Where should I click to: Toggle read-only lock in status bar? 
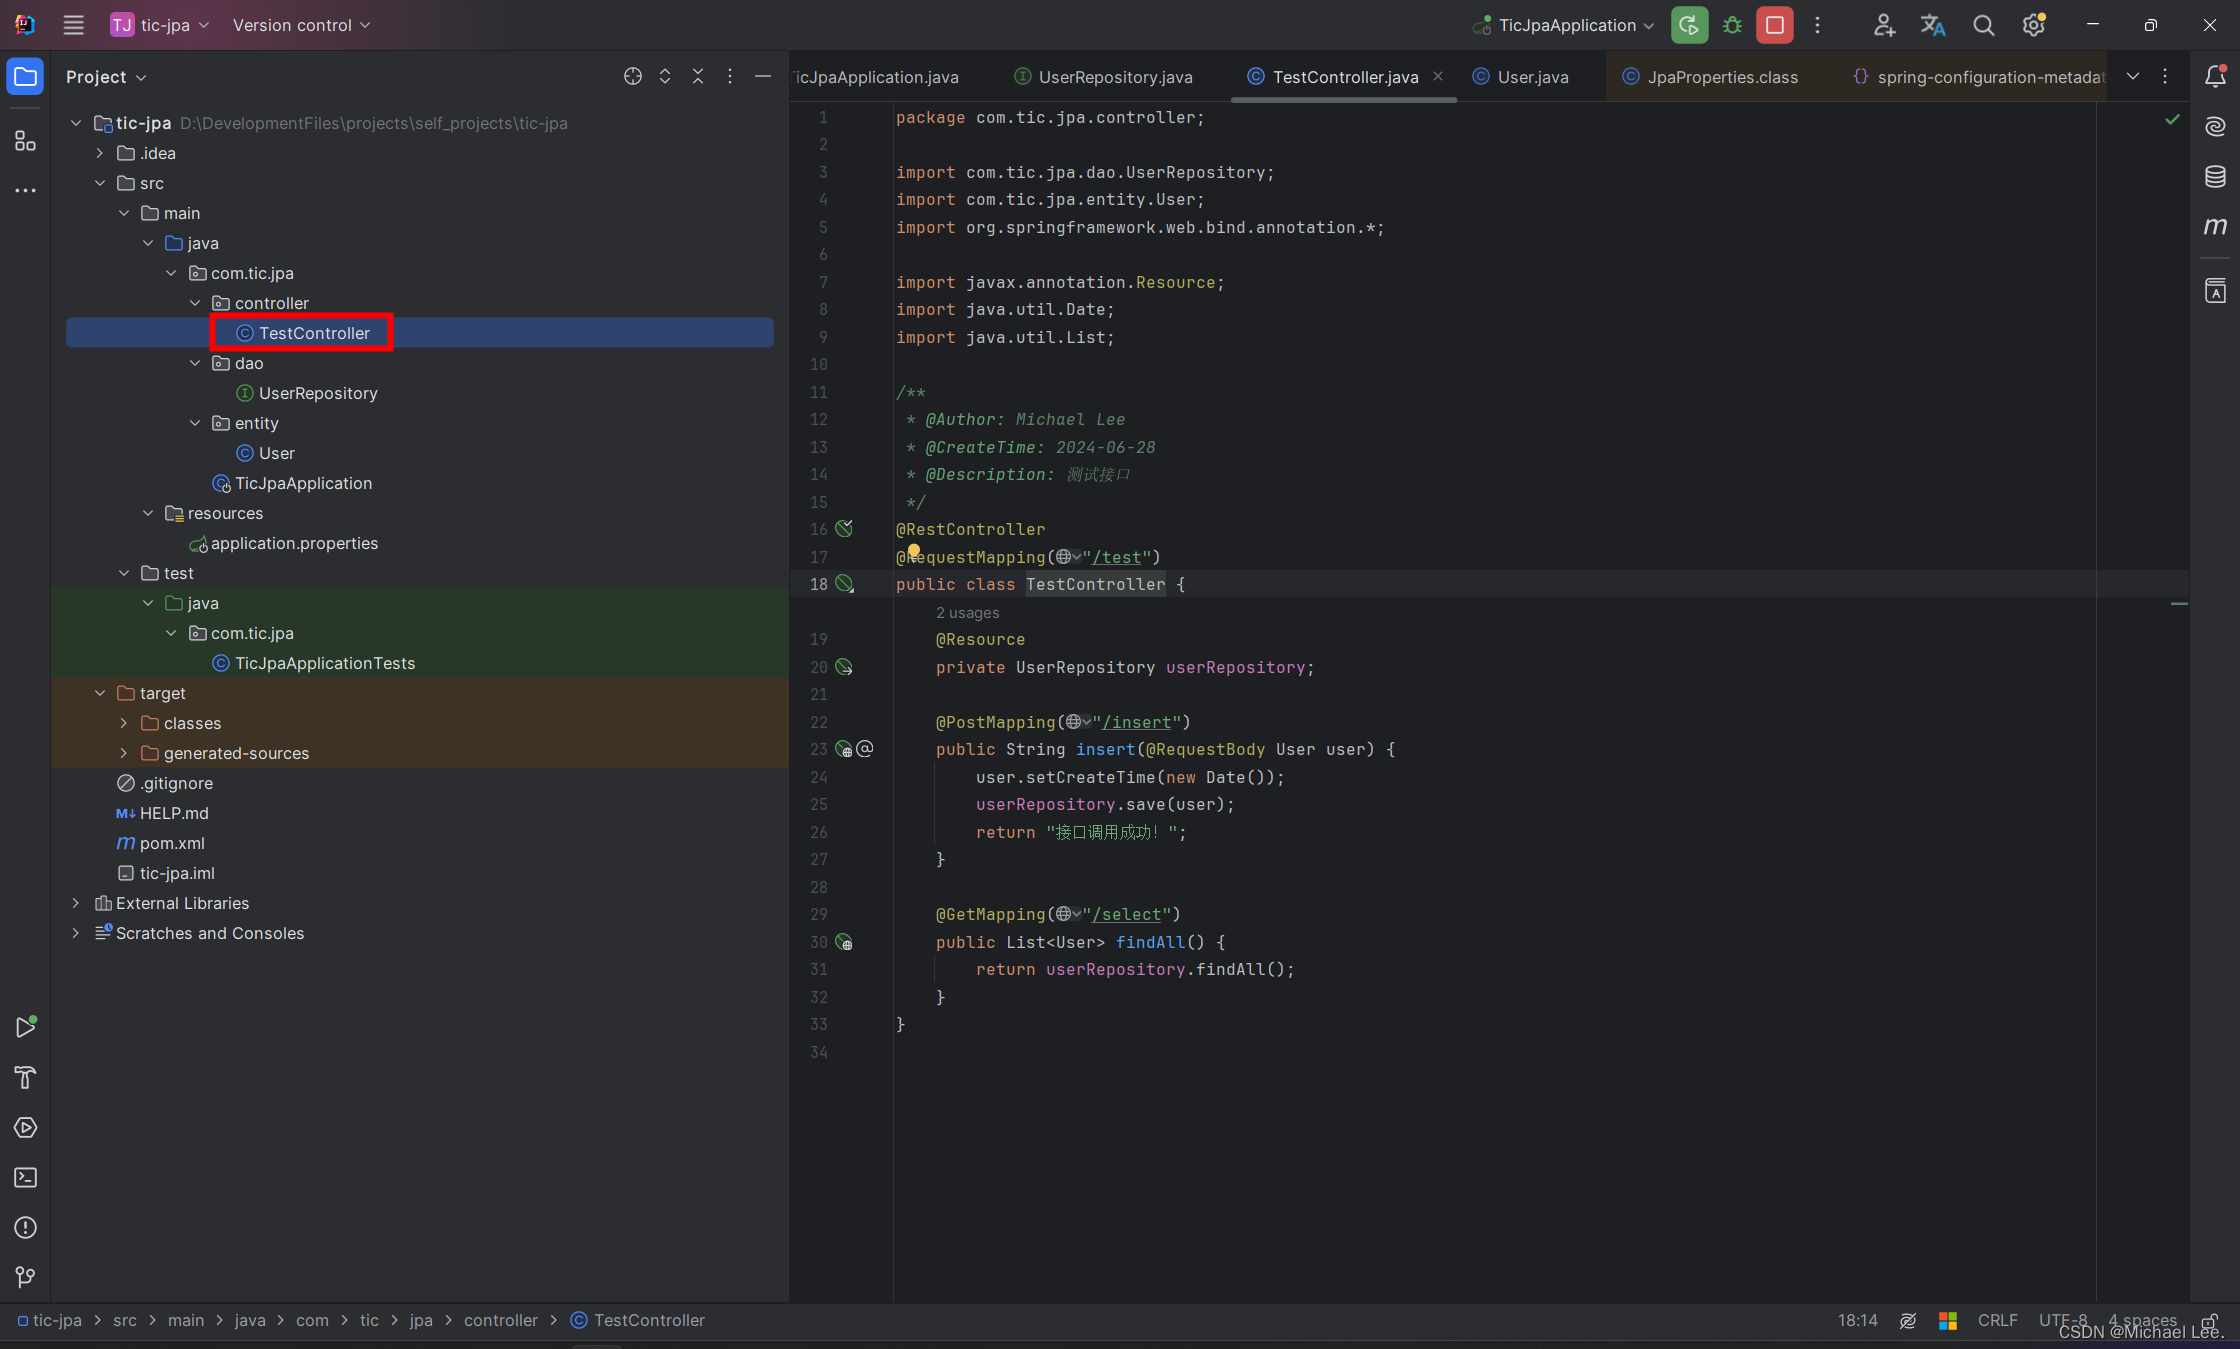click(x=2209, y=1320)
